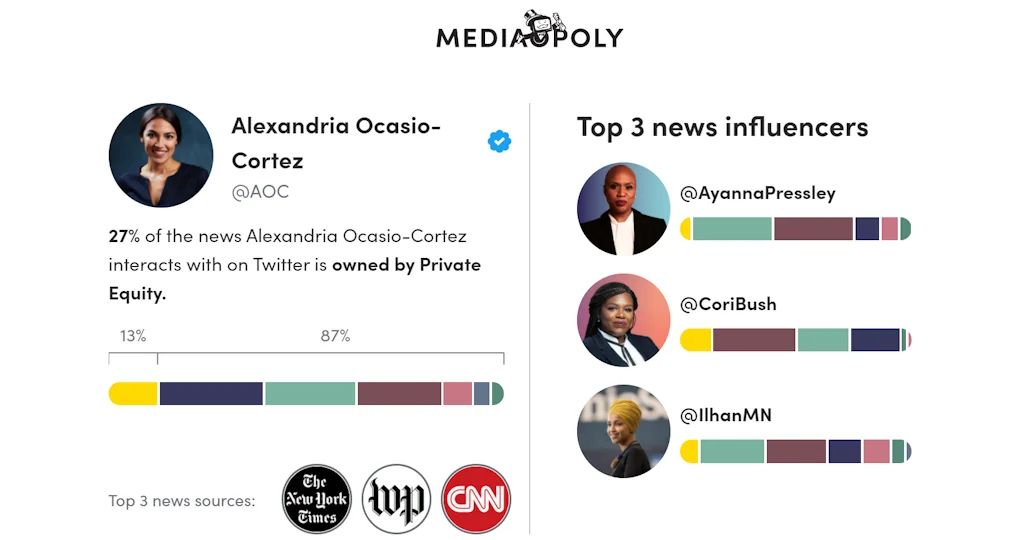Click the blue verified badge icon

click(x=499, y=142)
